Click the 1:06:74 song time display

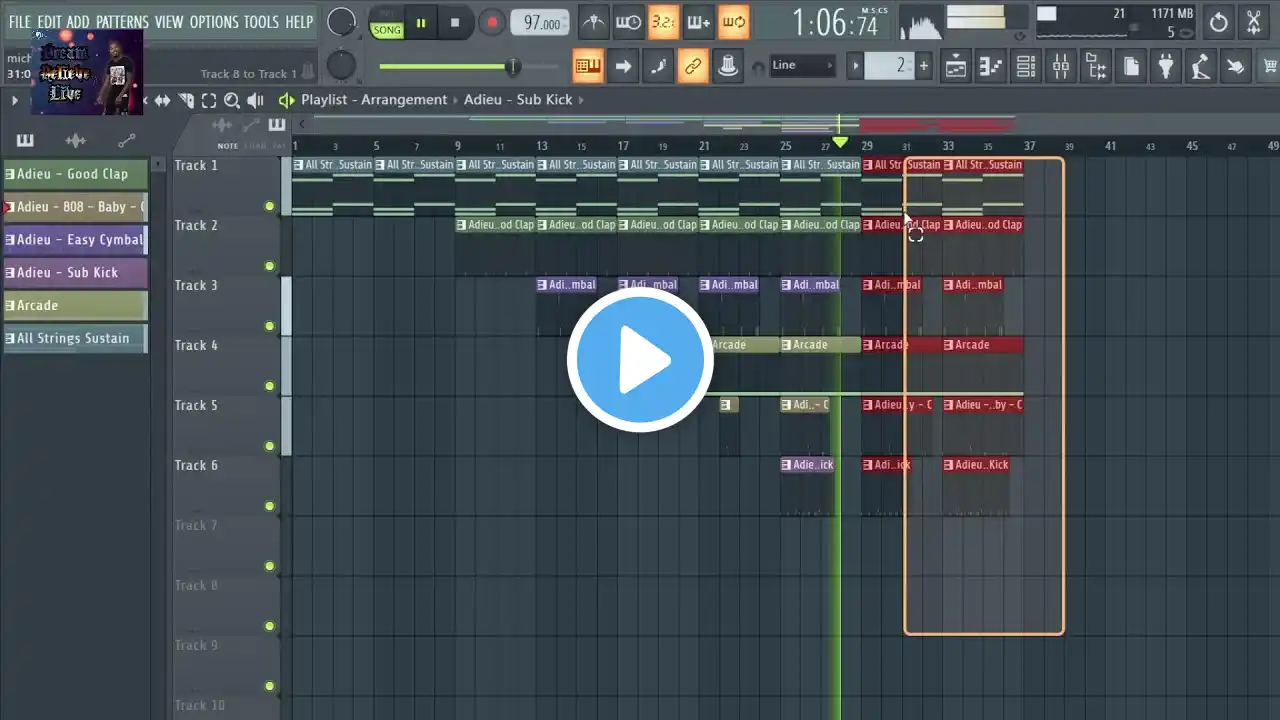[x=835, y=23]
